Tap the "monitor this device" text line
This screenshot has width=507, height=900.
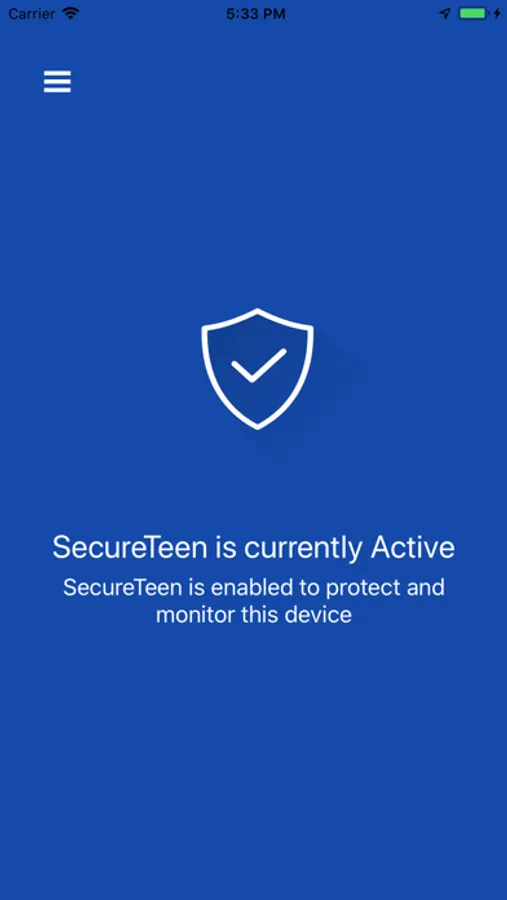pyautogui.click(x=254, y=615)
